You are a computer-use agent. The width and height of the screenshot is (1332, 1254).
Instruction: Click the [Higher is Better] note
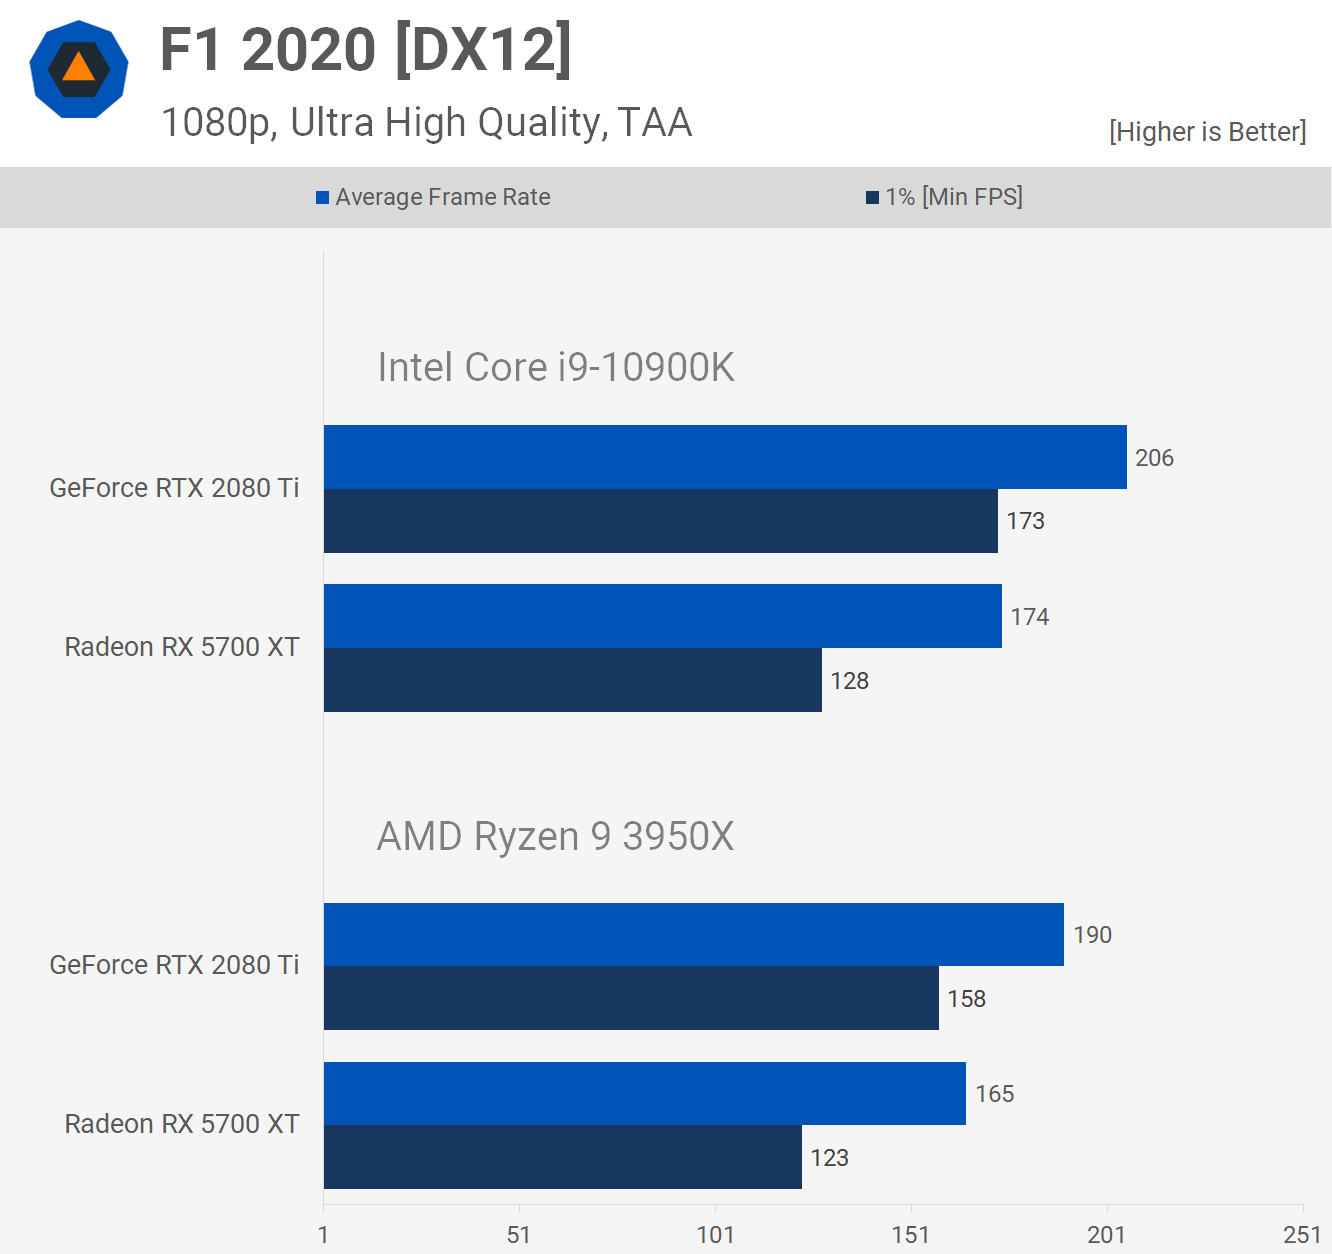[x=1207, y=132]
